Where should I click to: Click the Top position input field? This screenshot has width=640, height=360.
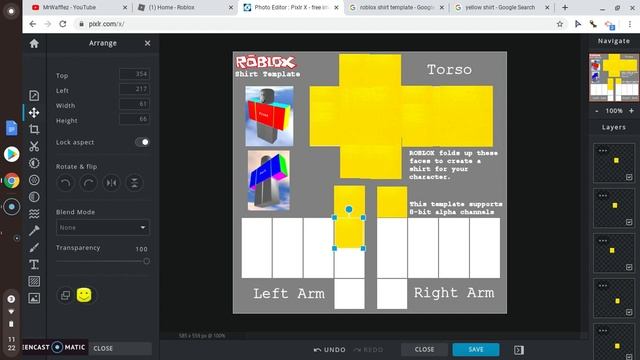[x=134, y=74]
